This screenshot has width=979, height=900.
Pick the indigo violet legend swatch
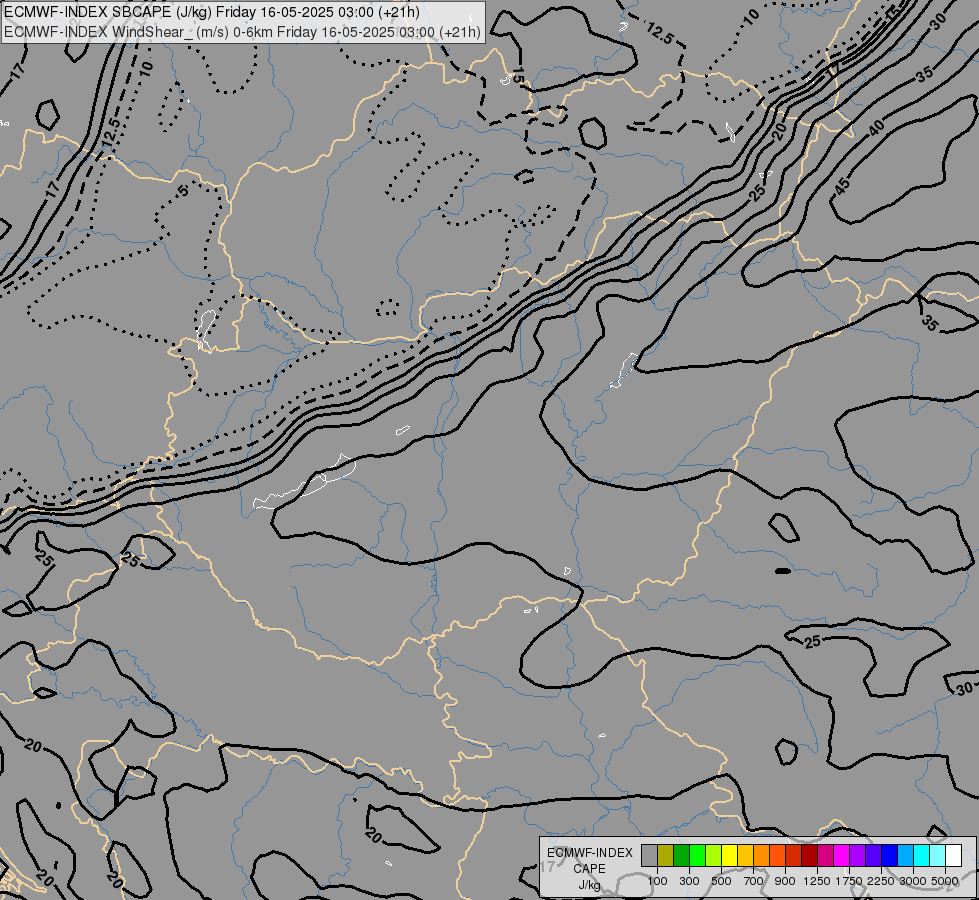pyautogui.click(x=873, y=856)
